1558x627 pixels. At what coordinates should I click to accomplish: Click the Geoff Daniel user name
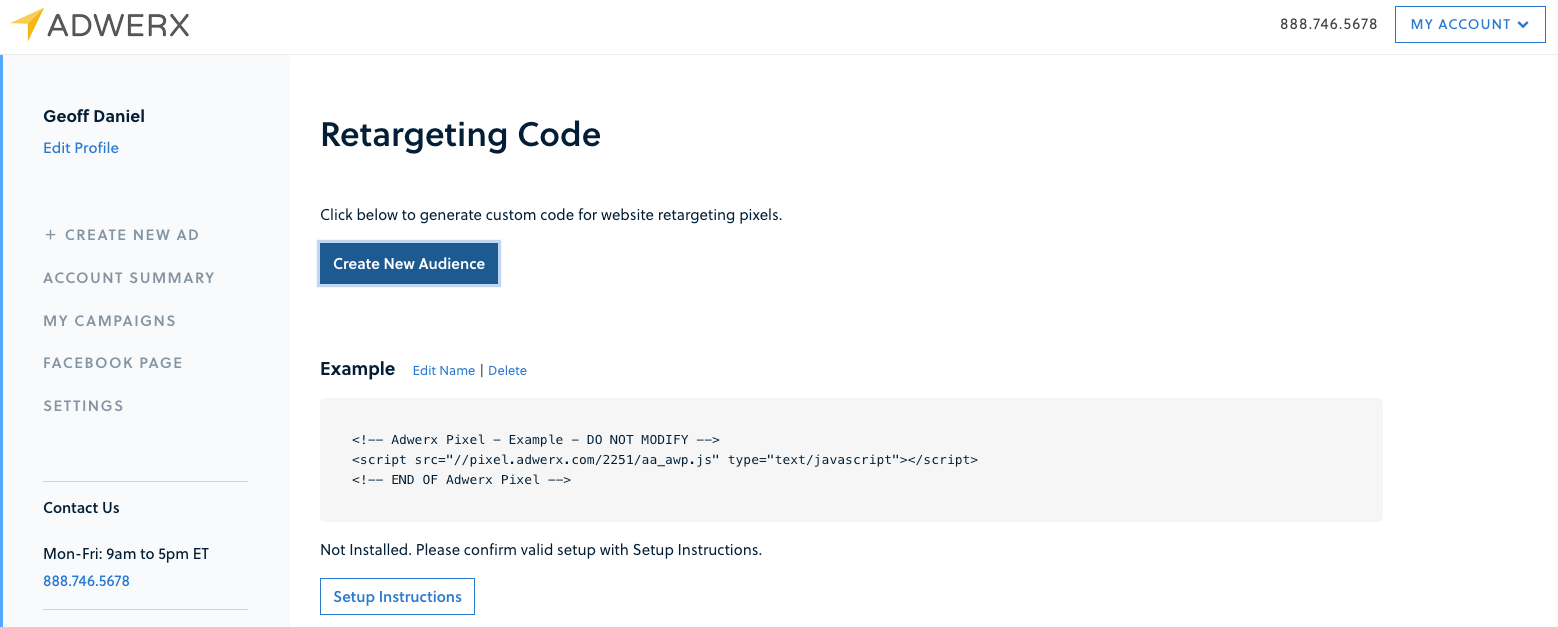(94, 116)
